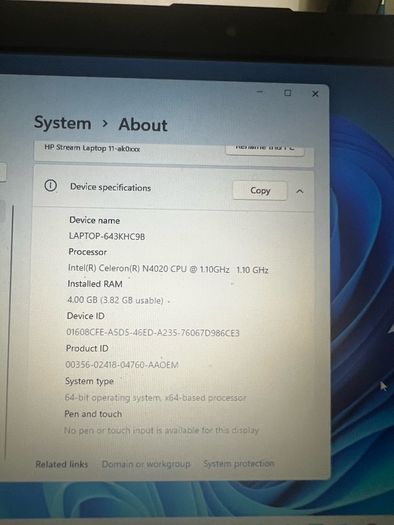This screenshot has width=394, height=525.
Task: Click the Product ID label
Action: click(87, 349)
